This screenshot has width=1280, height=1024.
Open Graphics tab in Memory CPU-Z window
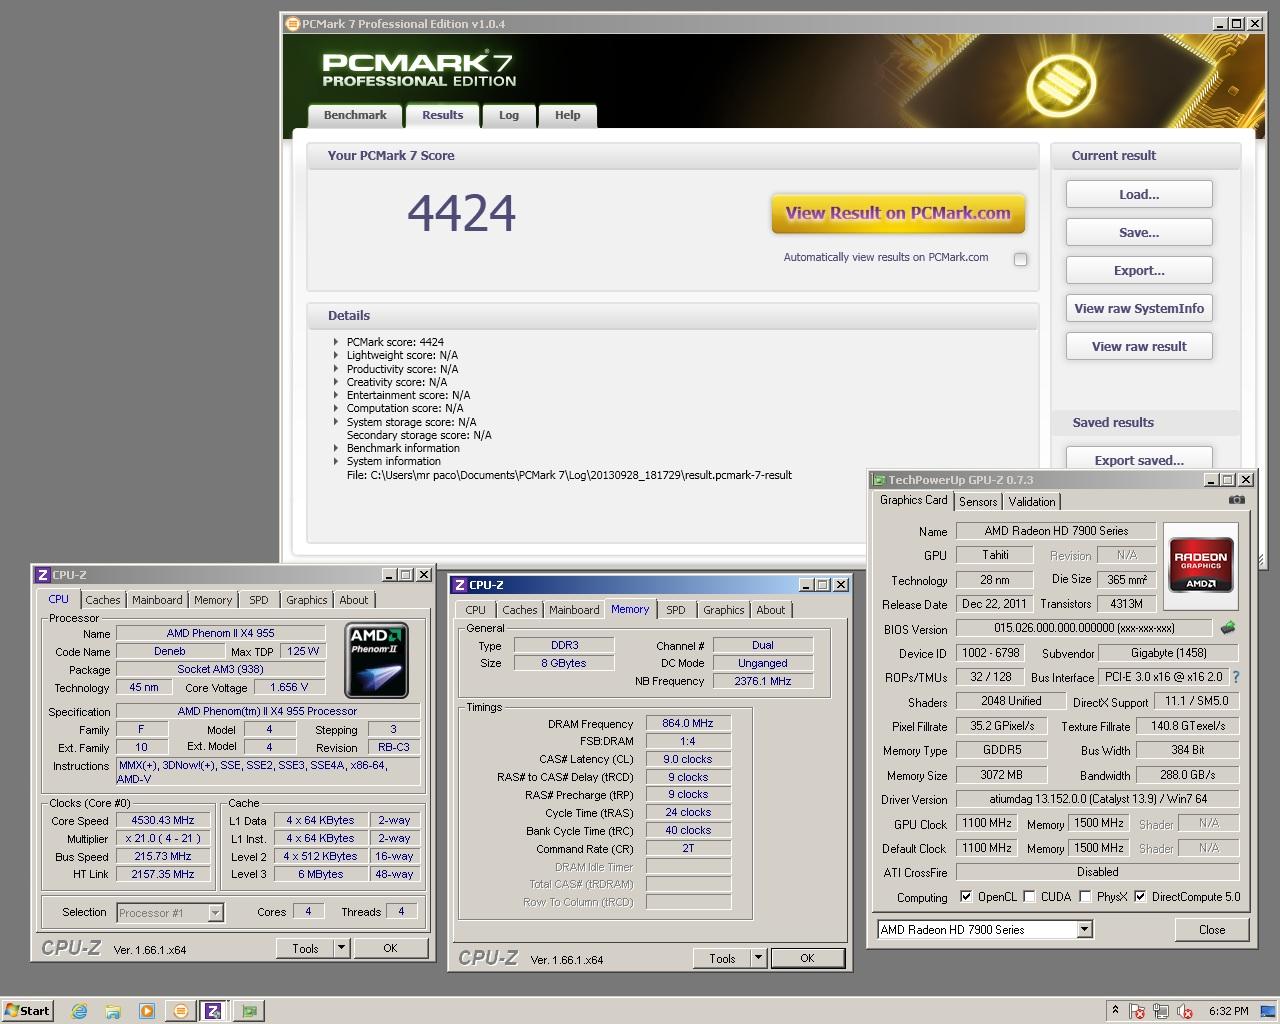tap(723, 610)
